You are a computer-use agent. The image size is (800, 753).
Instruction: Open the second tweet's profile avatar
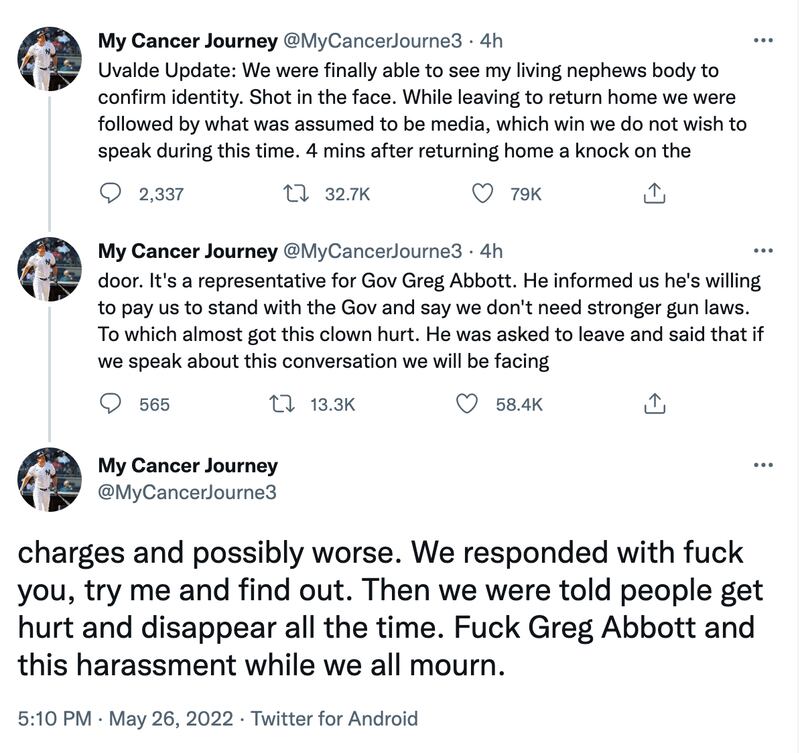pyautogui.click(x=50, y=269)
